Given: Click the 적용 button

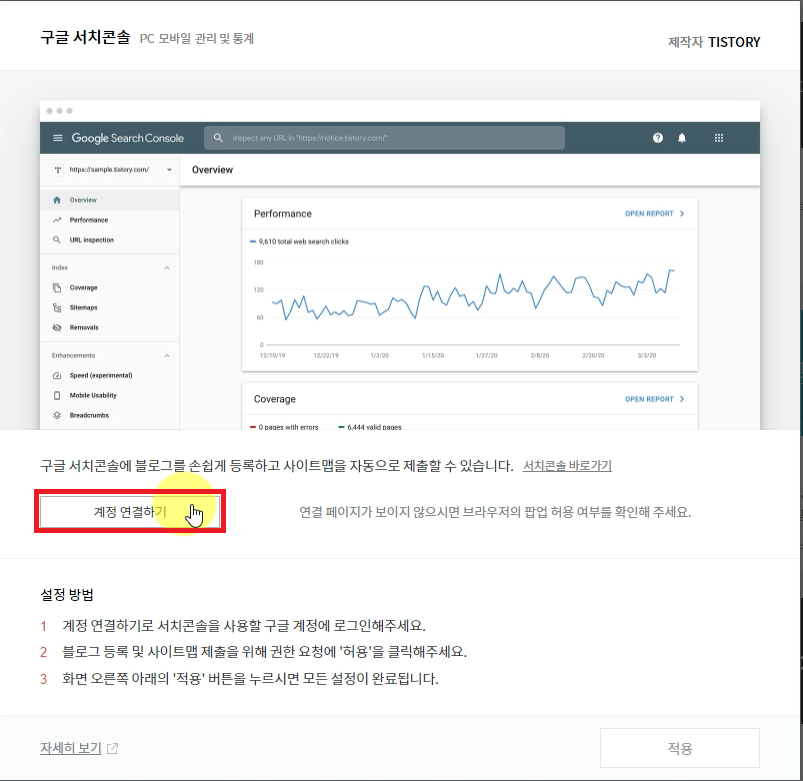Looking at the screenshot, I should tap(680, 748).
